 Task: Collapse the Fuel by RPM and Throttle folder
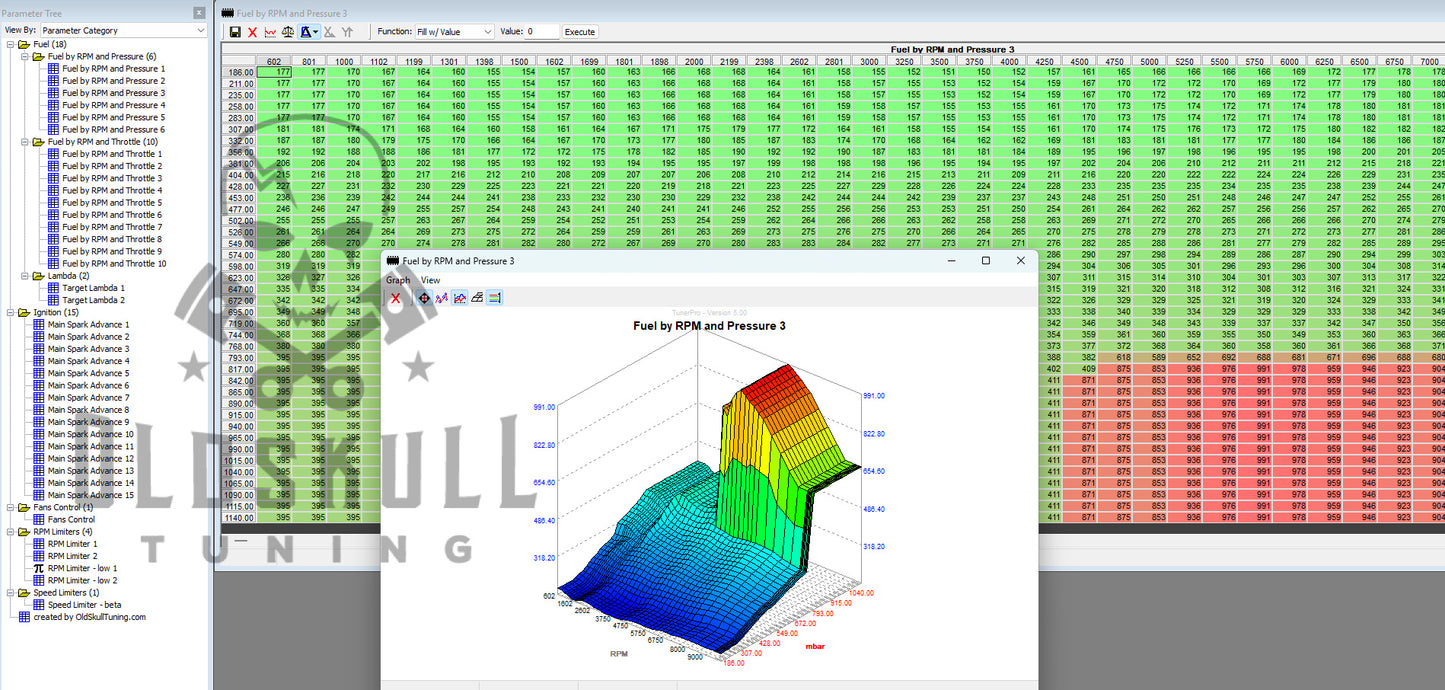coord(25,142)
